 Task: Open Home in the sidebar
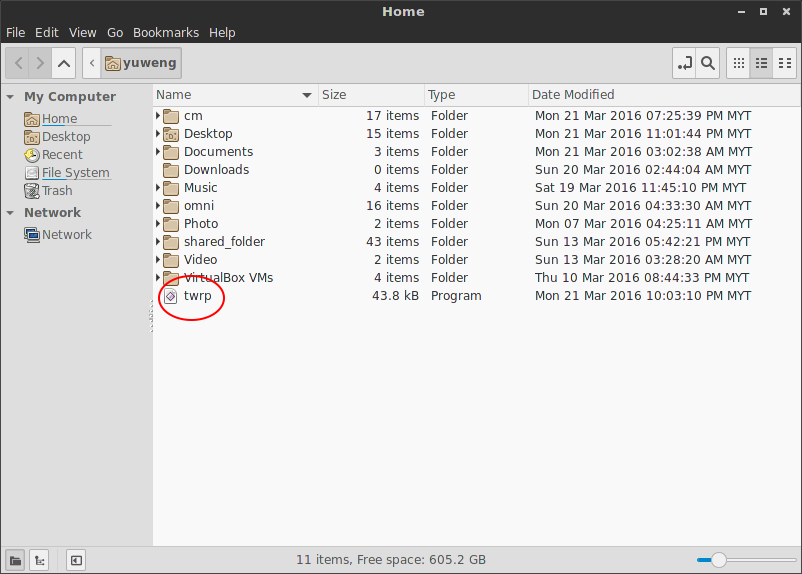(59, 119)
